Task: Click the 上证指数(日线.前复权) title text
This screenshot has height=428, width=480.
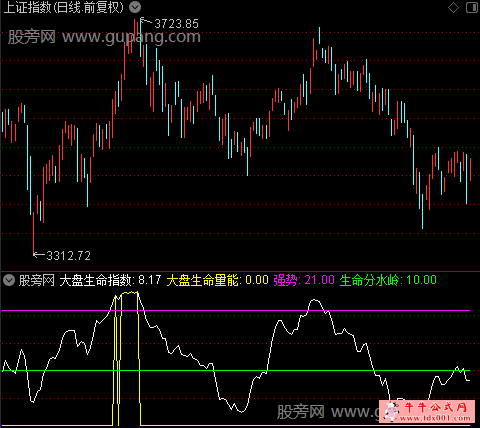Action: [x=63, y=7]
